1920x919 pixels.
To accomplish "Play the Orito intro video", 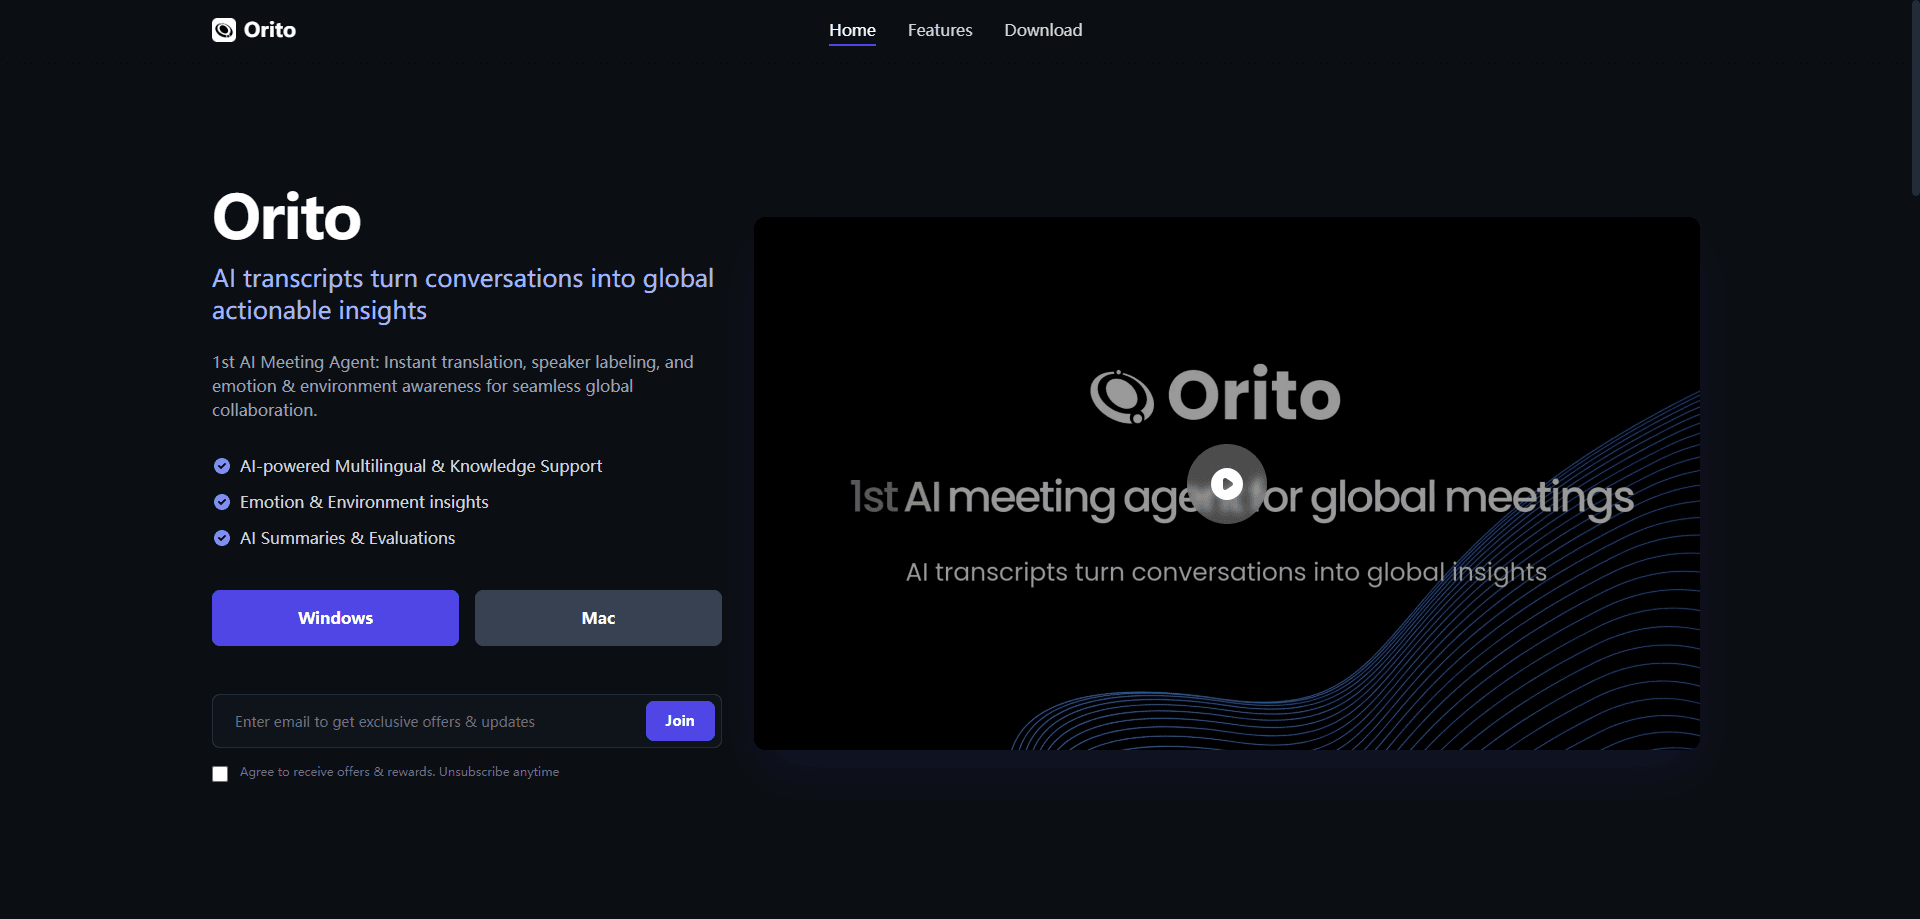I will pyautogui.click(x=1227, y=484).
